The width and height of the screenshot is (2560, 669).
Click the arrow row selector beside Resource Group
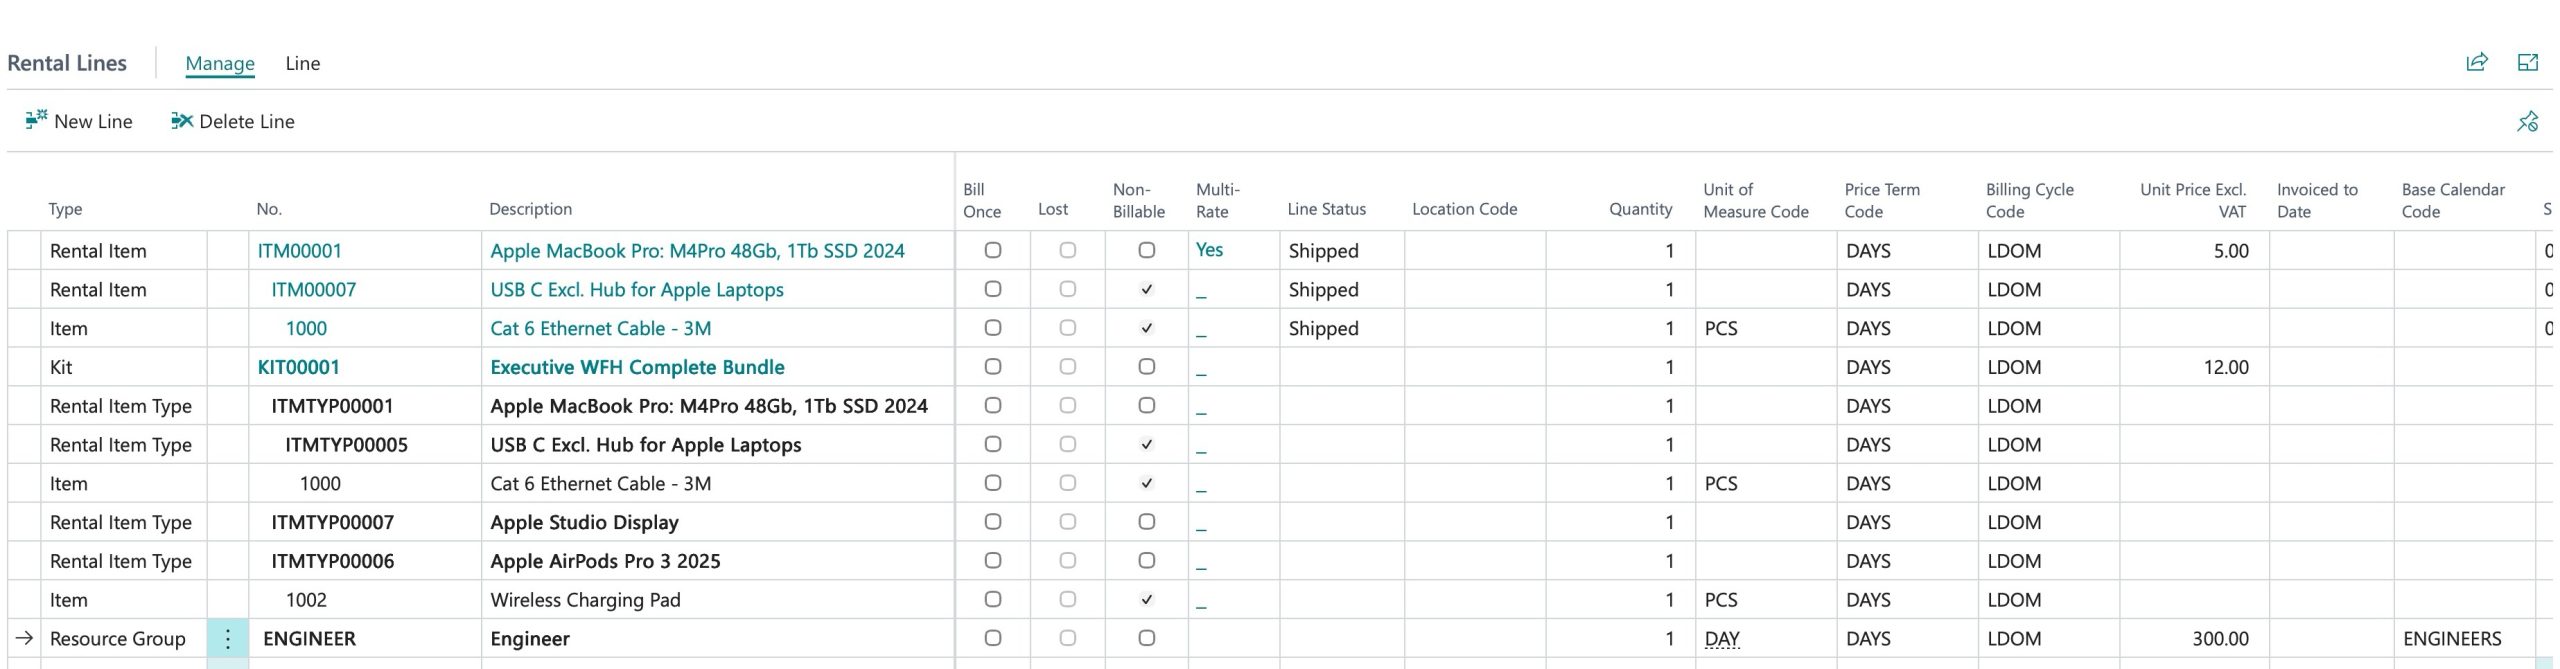click(x=25, y=639)
